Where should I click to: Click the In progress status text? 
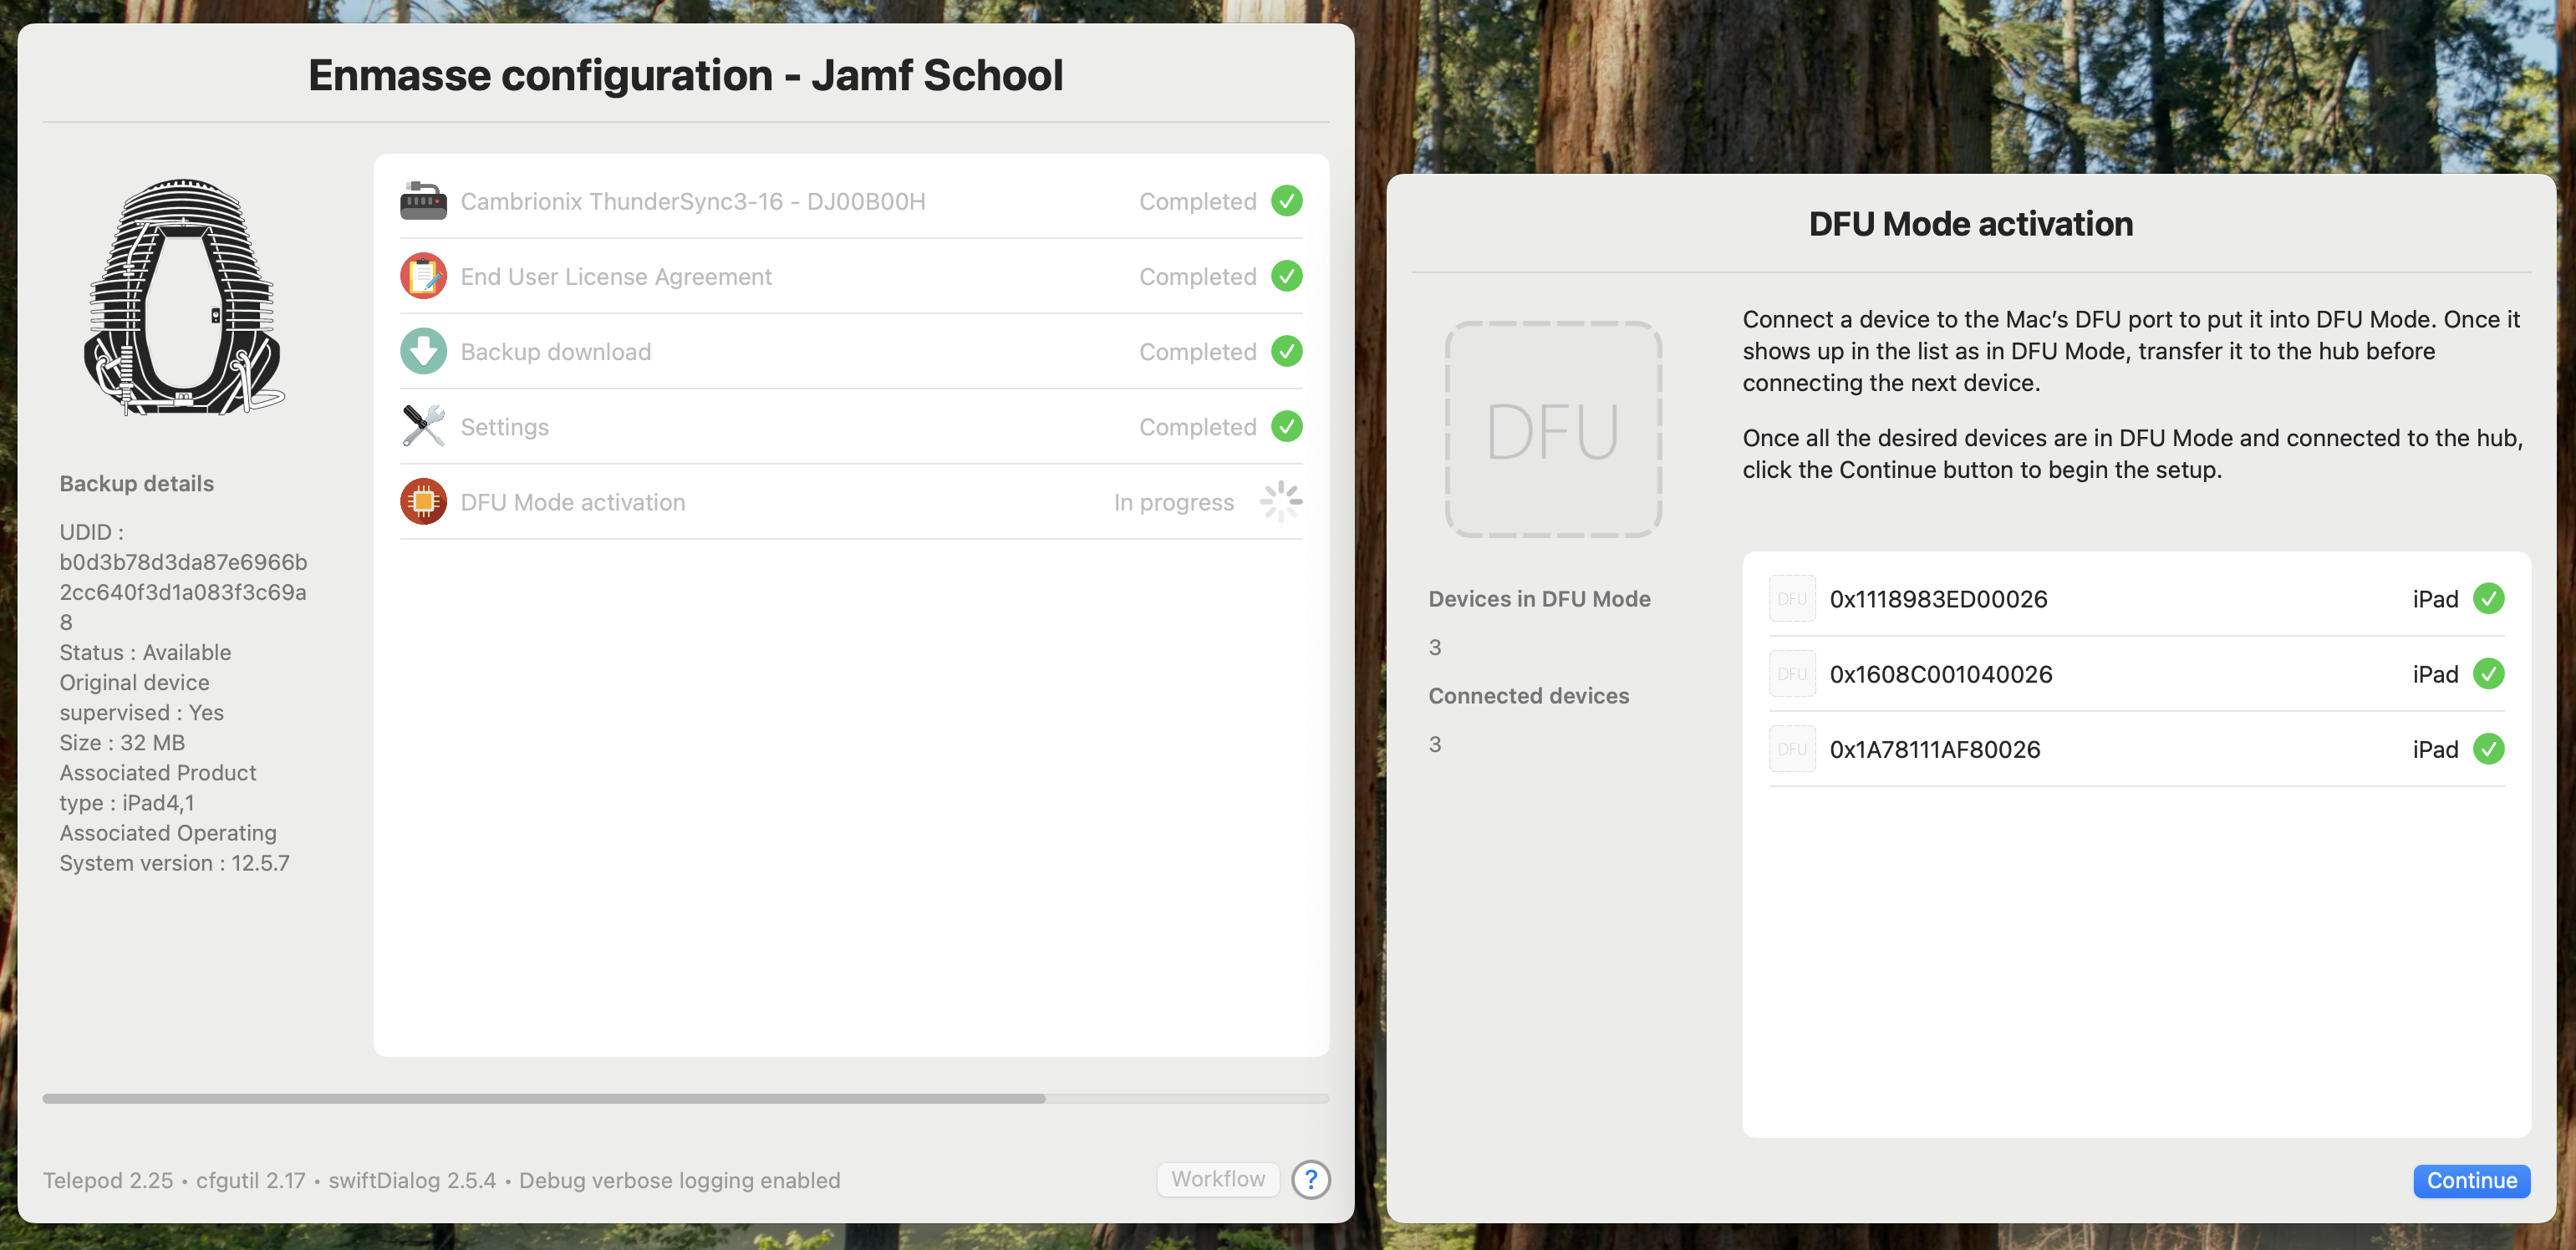(1173, 502)
